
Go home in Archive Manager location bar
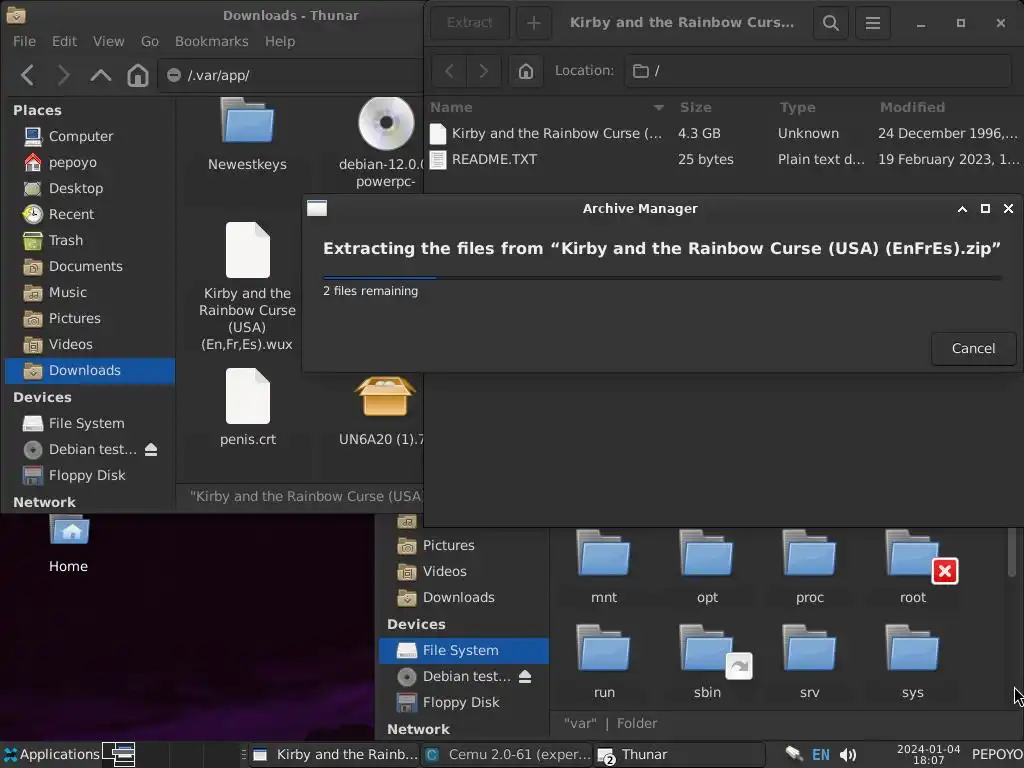[526, 71]
